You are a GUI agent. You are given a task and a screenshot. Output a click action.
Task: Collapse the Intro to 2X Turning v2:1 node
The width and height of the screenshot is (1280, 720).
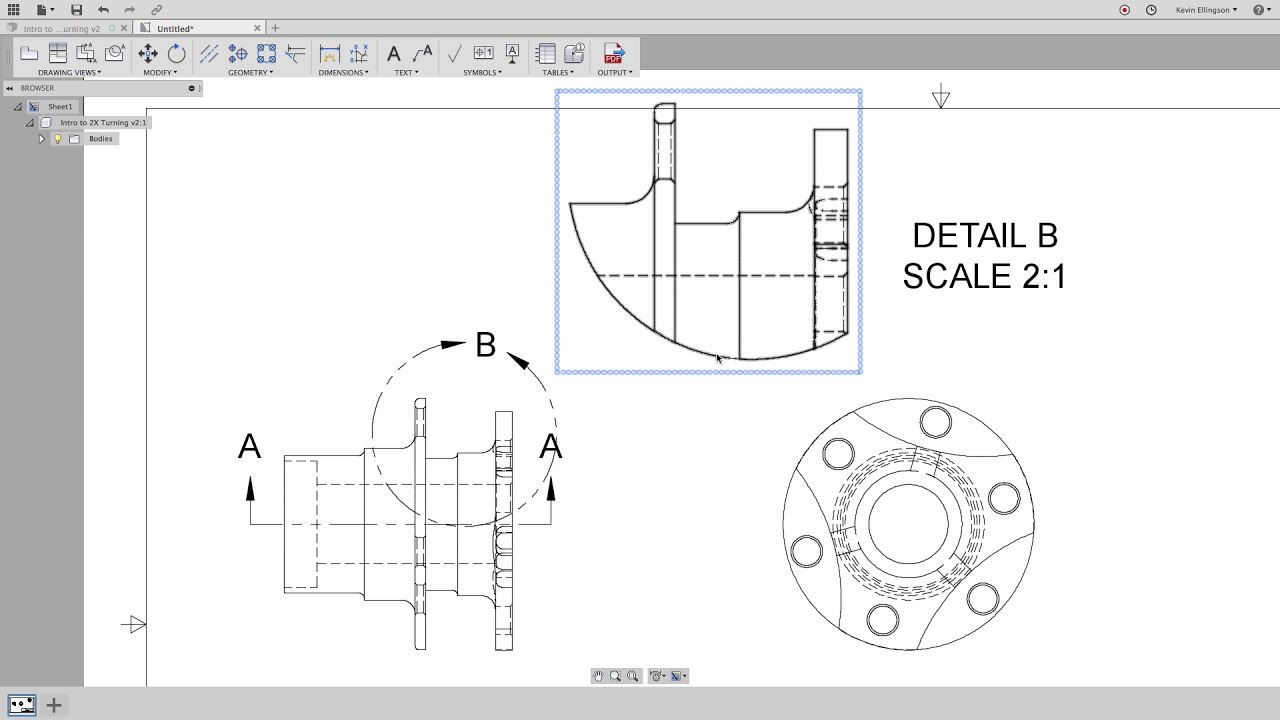29,123
